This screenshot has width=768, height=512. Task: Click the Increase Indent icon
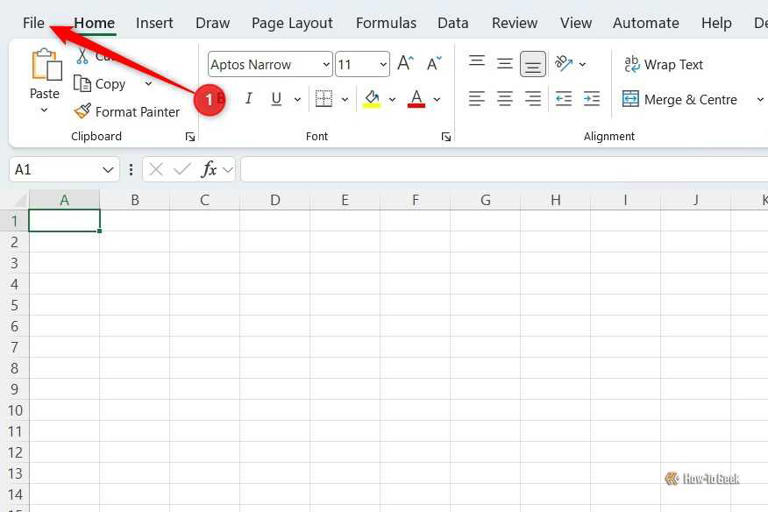(592, 99)
